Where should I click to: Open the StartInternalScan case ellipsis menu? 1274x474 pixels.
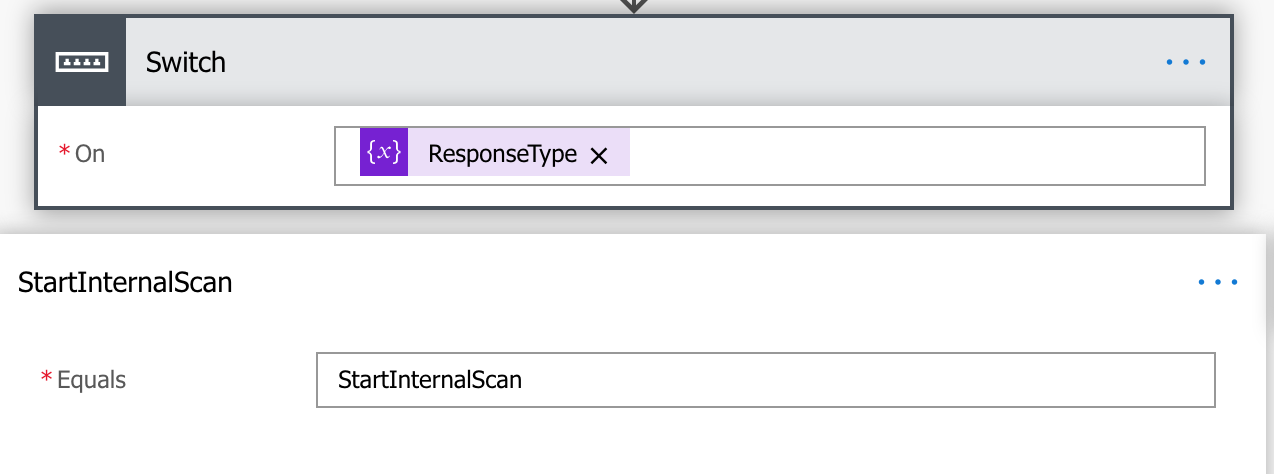tap(1218, 283)
